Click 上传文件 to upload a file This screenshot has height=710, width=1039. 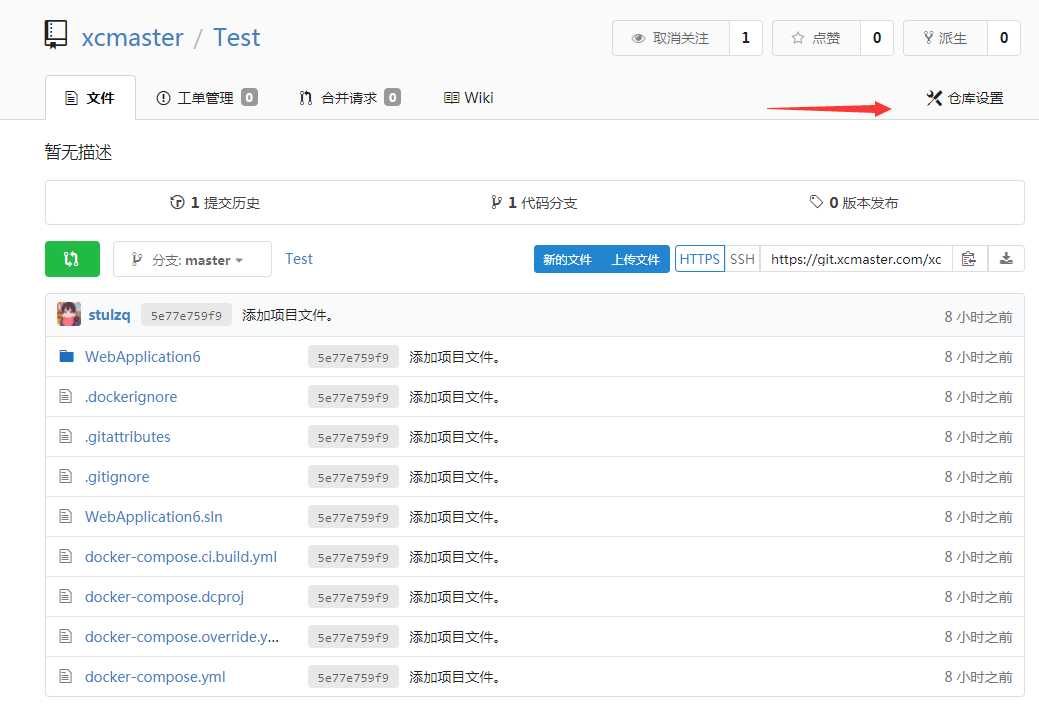pyautogui.click(x=635, y=259)
